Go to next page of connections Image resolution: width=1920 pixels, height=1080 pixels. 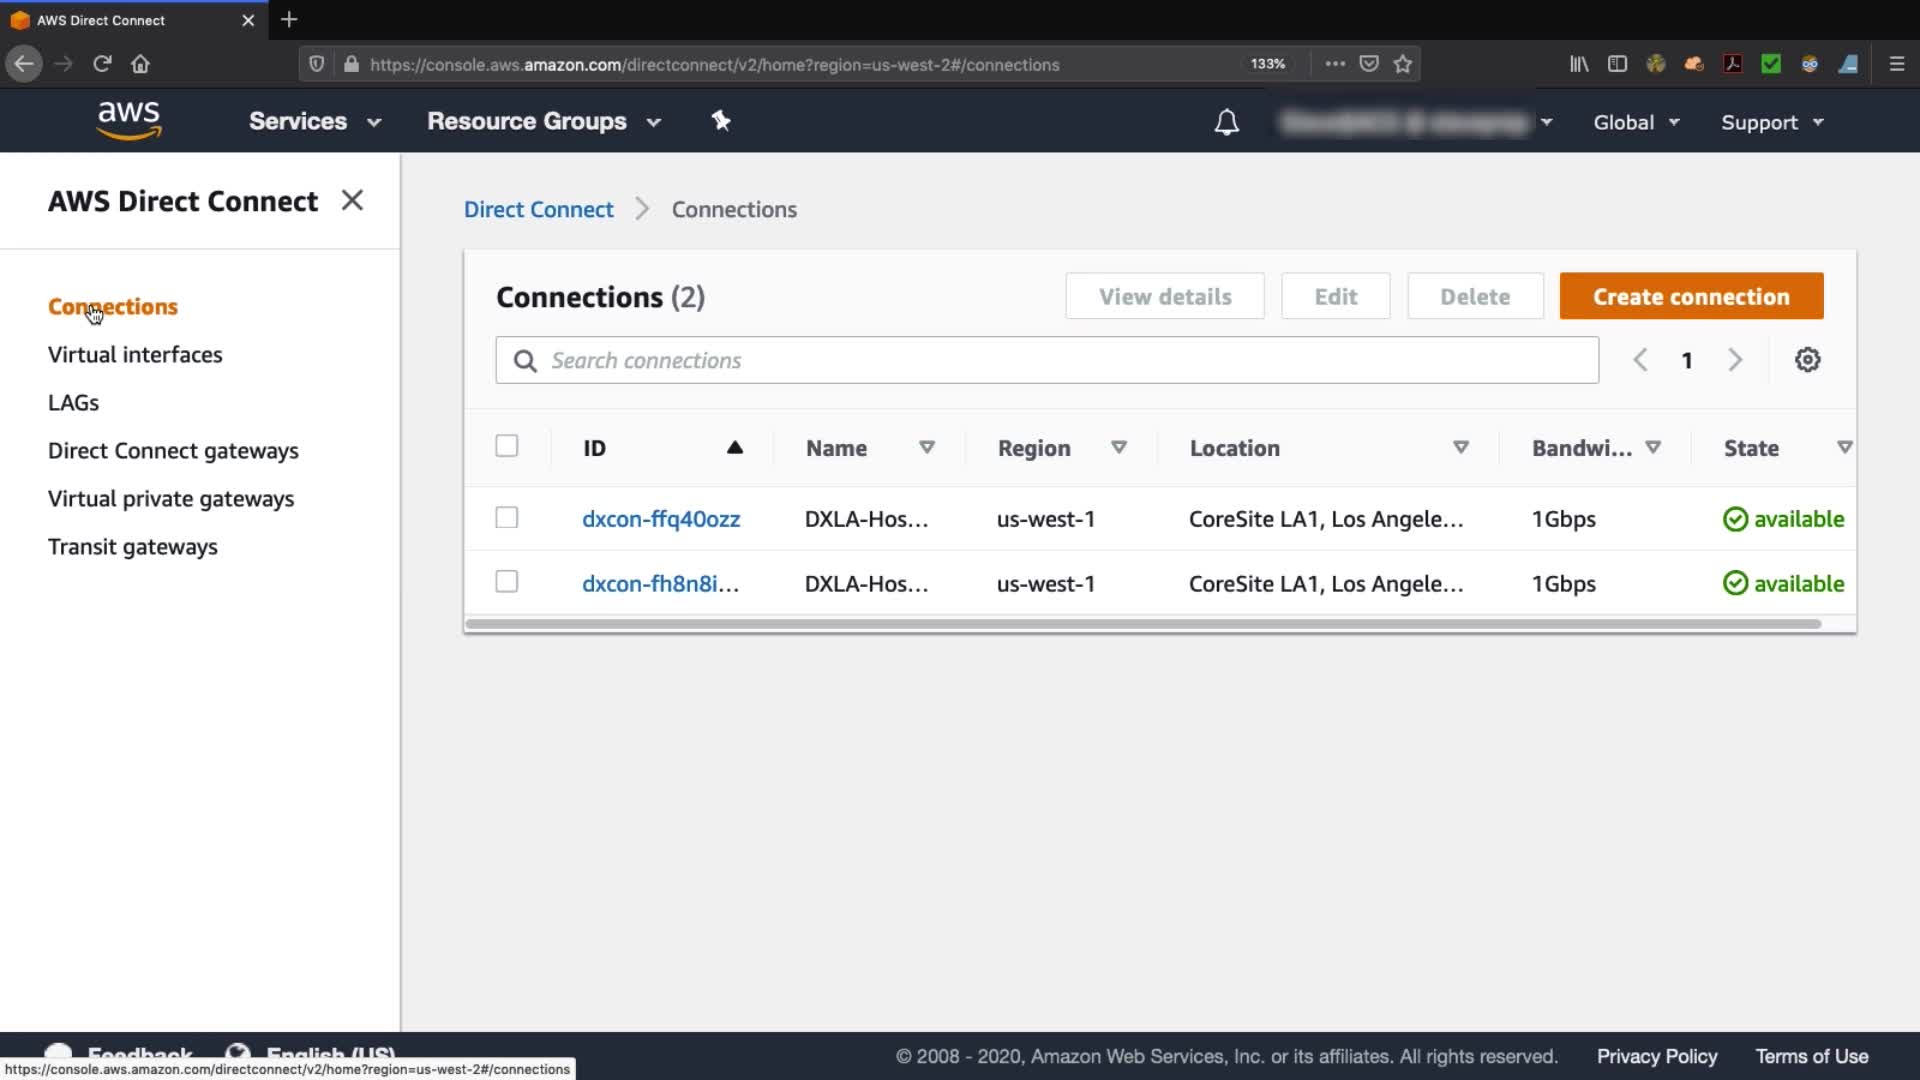tap(1735, 360)
